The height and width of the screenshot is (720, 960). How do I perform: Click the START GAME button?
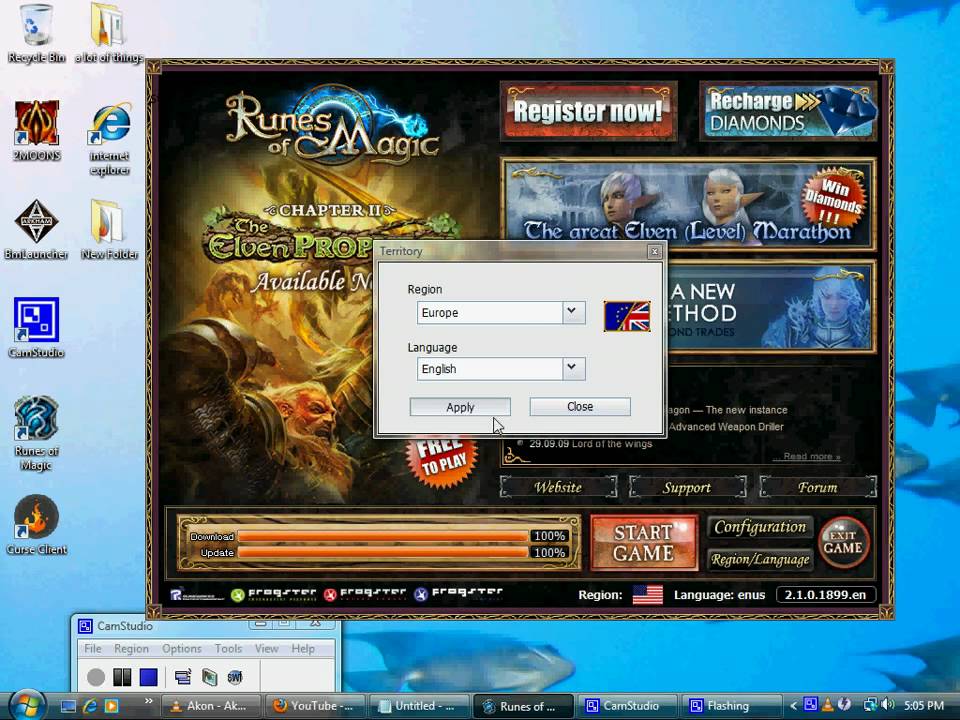[x=643, y=542]
